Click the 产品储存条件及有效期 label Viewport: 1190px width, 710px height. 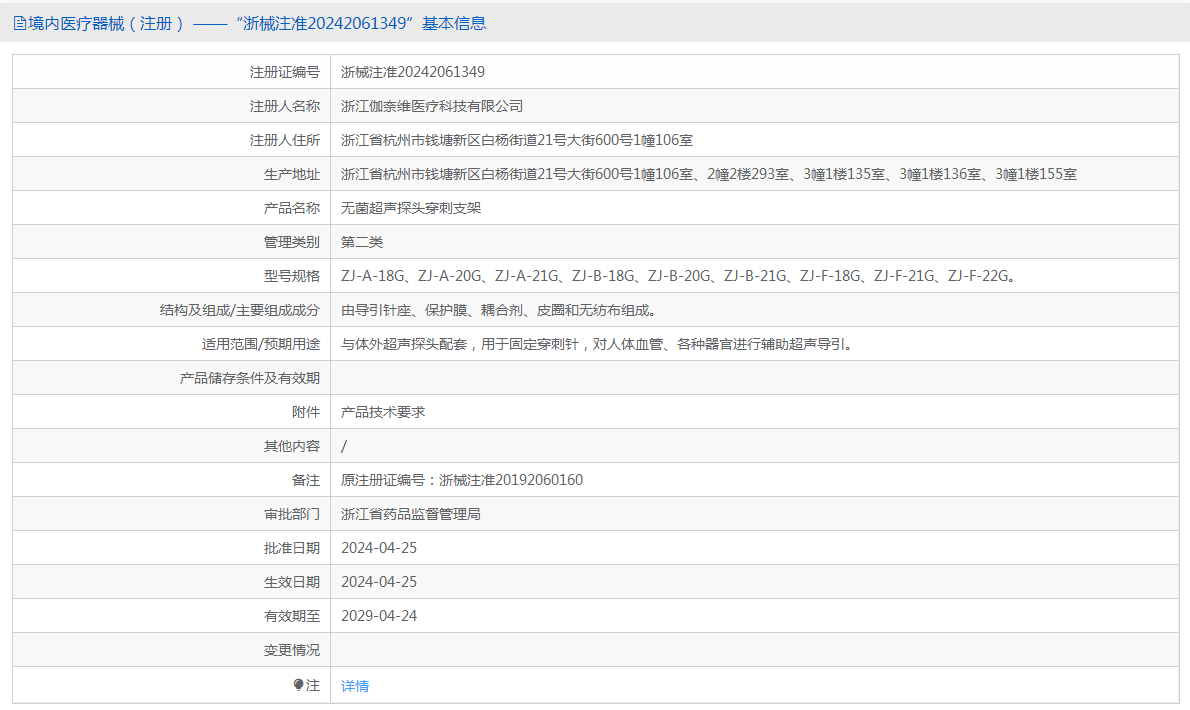[x=250, y=378]
